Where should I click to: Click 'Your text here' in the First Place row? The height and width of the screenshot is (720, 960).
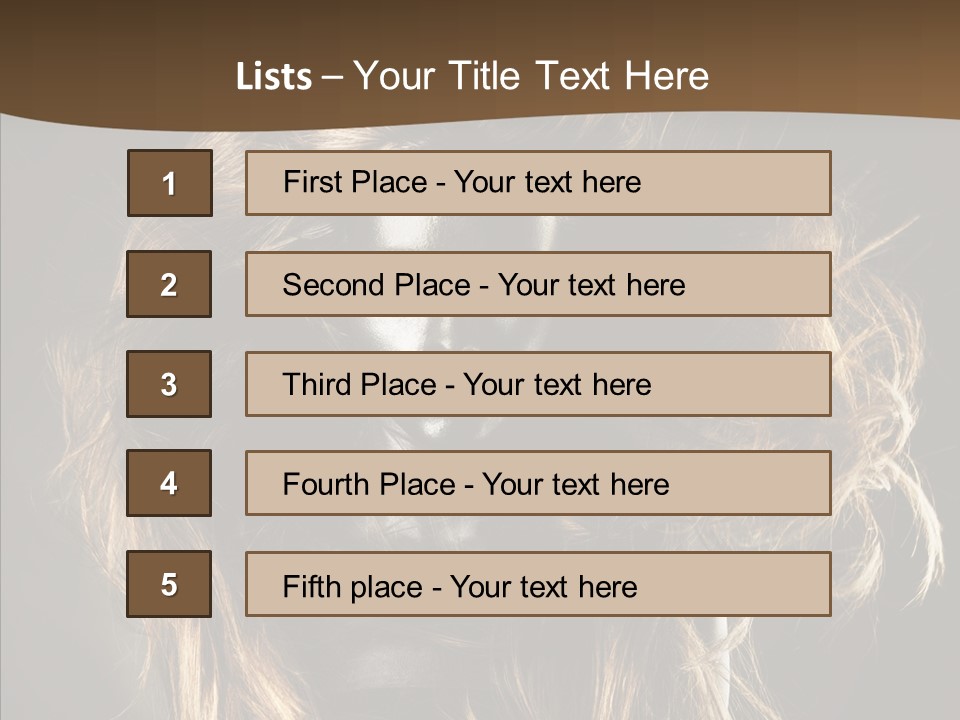547,183
